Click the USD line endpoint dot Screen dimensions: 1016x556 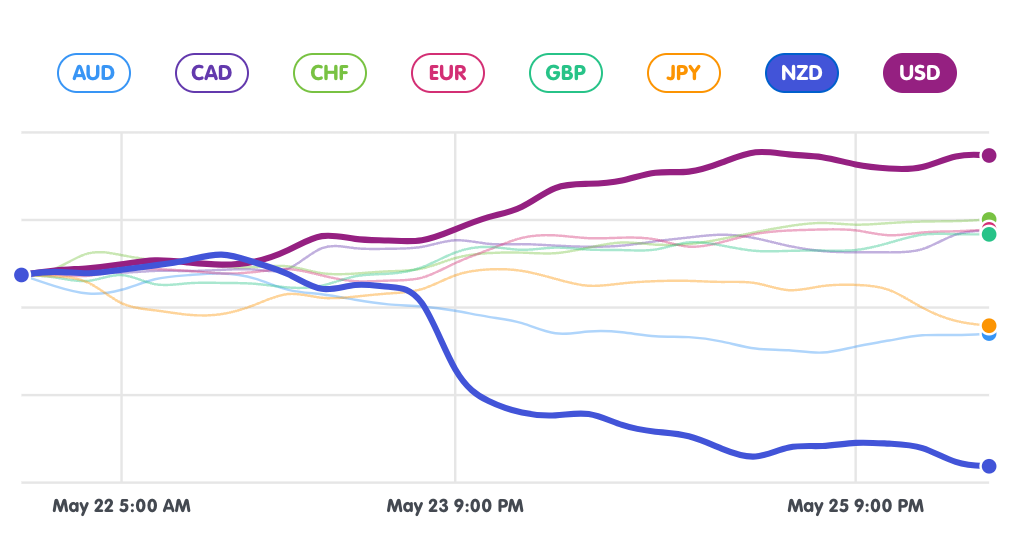(989, 155)
